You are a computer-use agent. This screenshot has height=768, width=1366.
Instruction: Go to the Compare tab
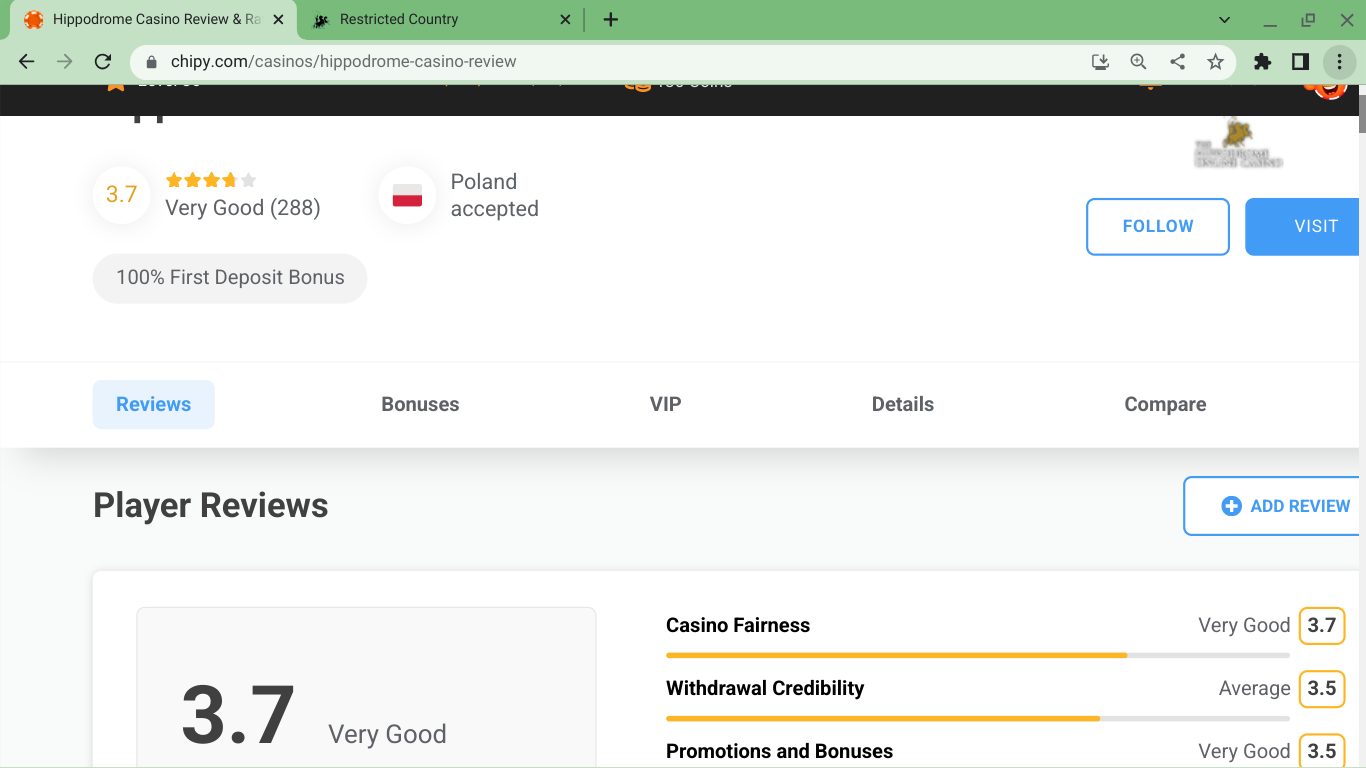1165,405
